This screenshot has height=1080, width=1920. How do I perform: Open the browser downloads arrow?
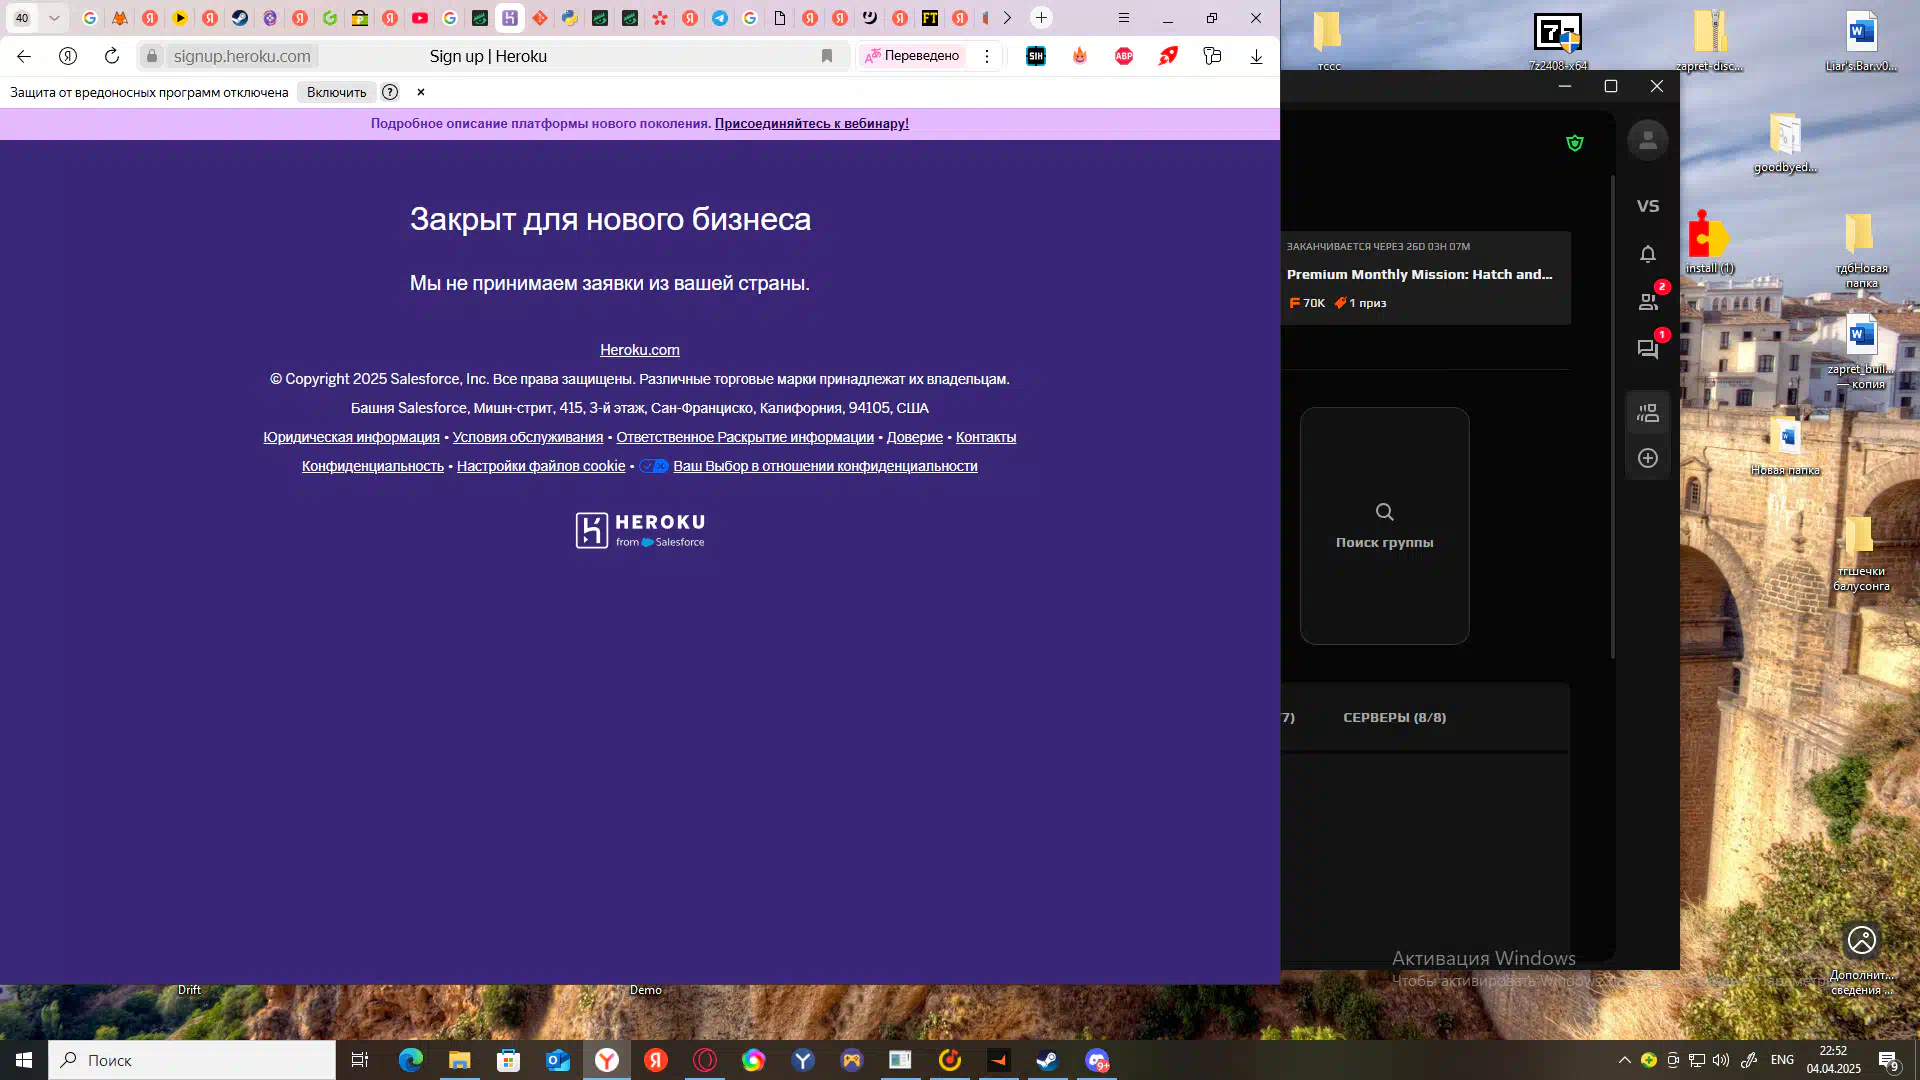(x=1256, y=56)
